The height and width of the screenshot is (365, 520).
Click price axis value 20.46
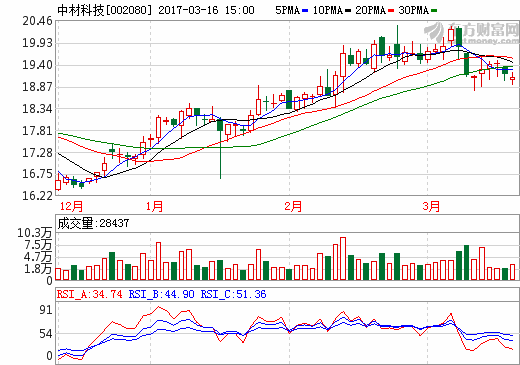click(37, 21)
